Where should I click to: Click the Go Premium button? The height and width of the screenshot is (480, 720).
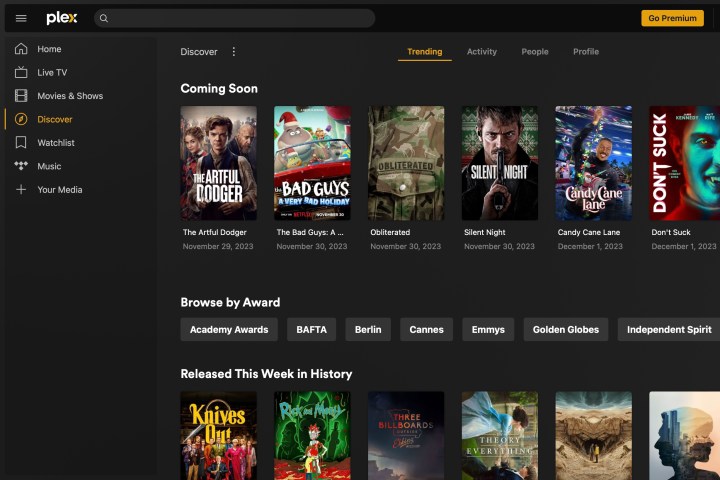pyautogui.click(x=672, y=18)
